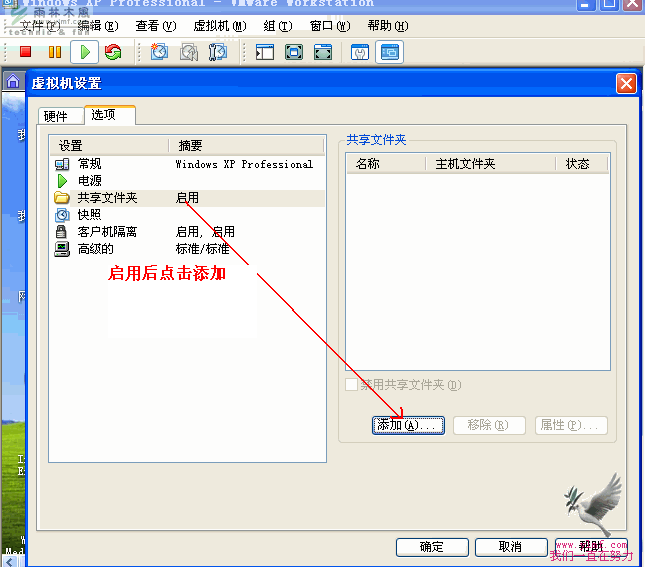Open the 文件(F) menu
645x567 pixels.
tap(40, 26)
